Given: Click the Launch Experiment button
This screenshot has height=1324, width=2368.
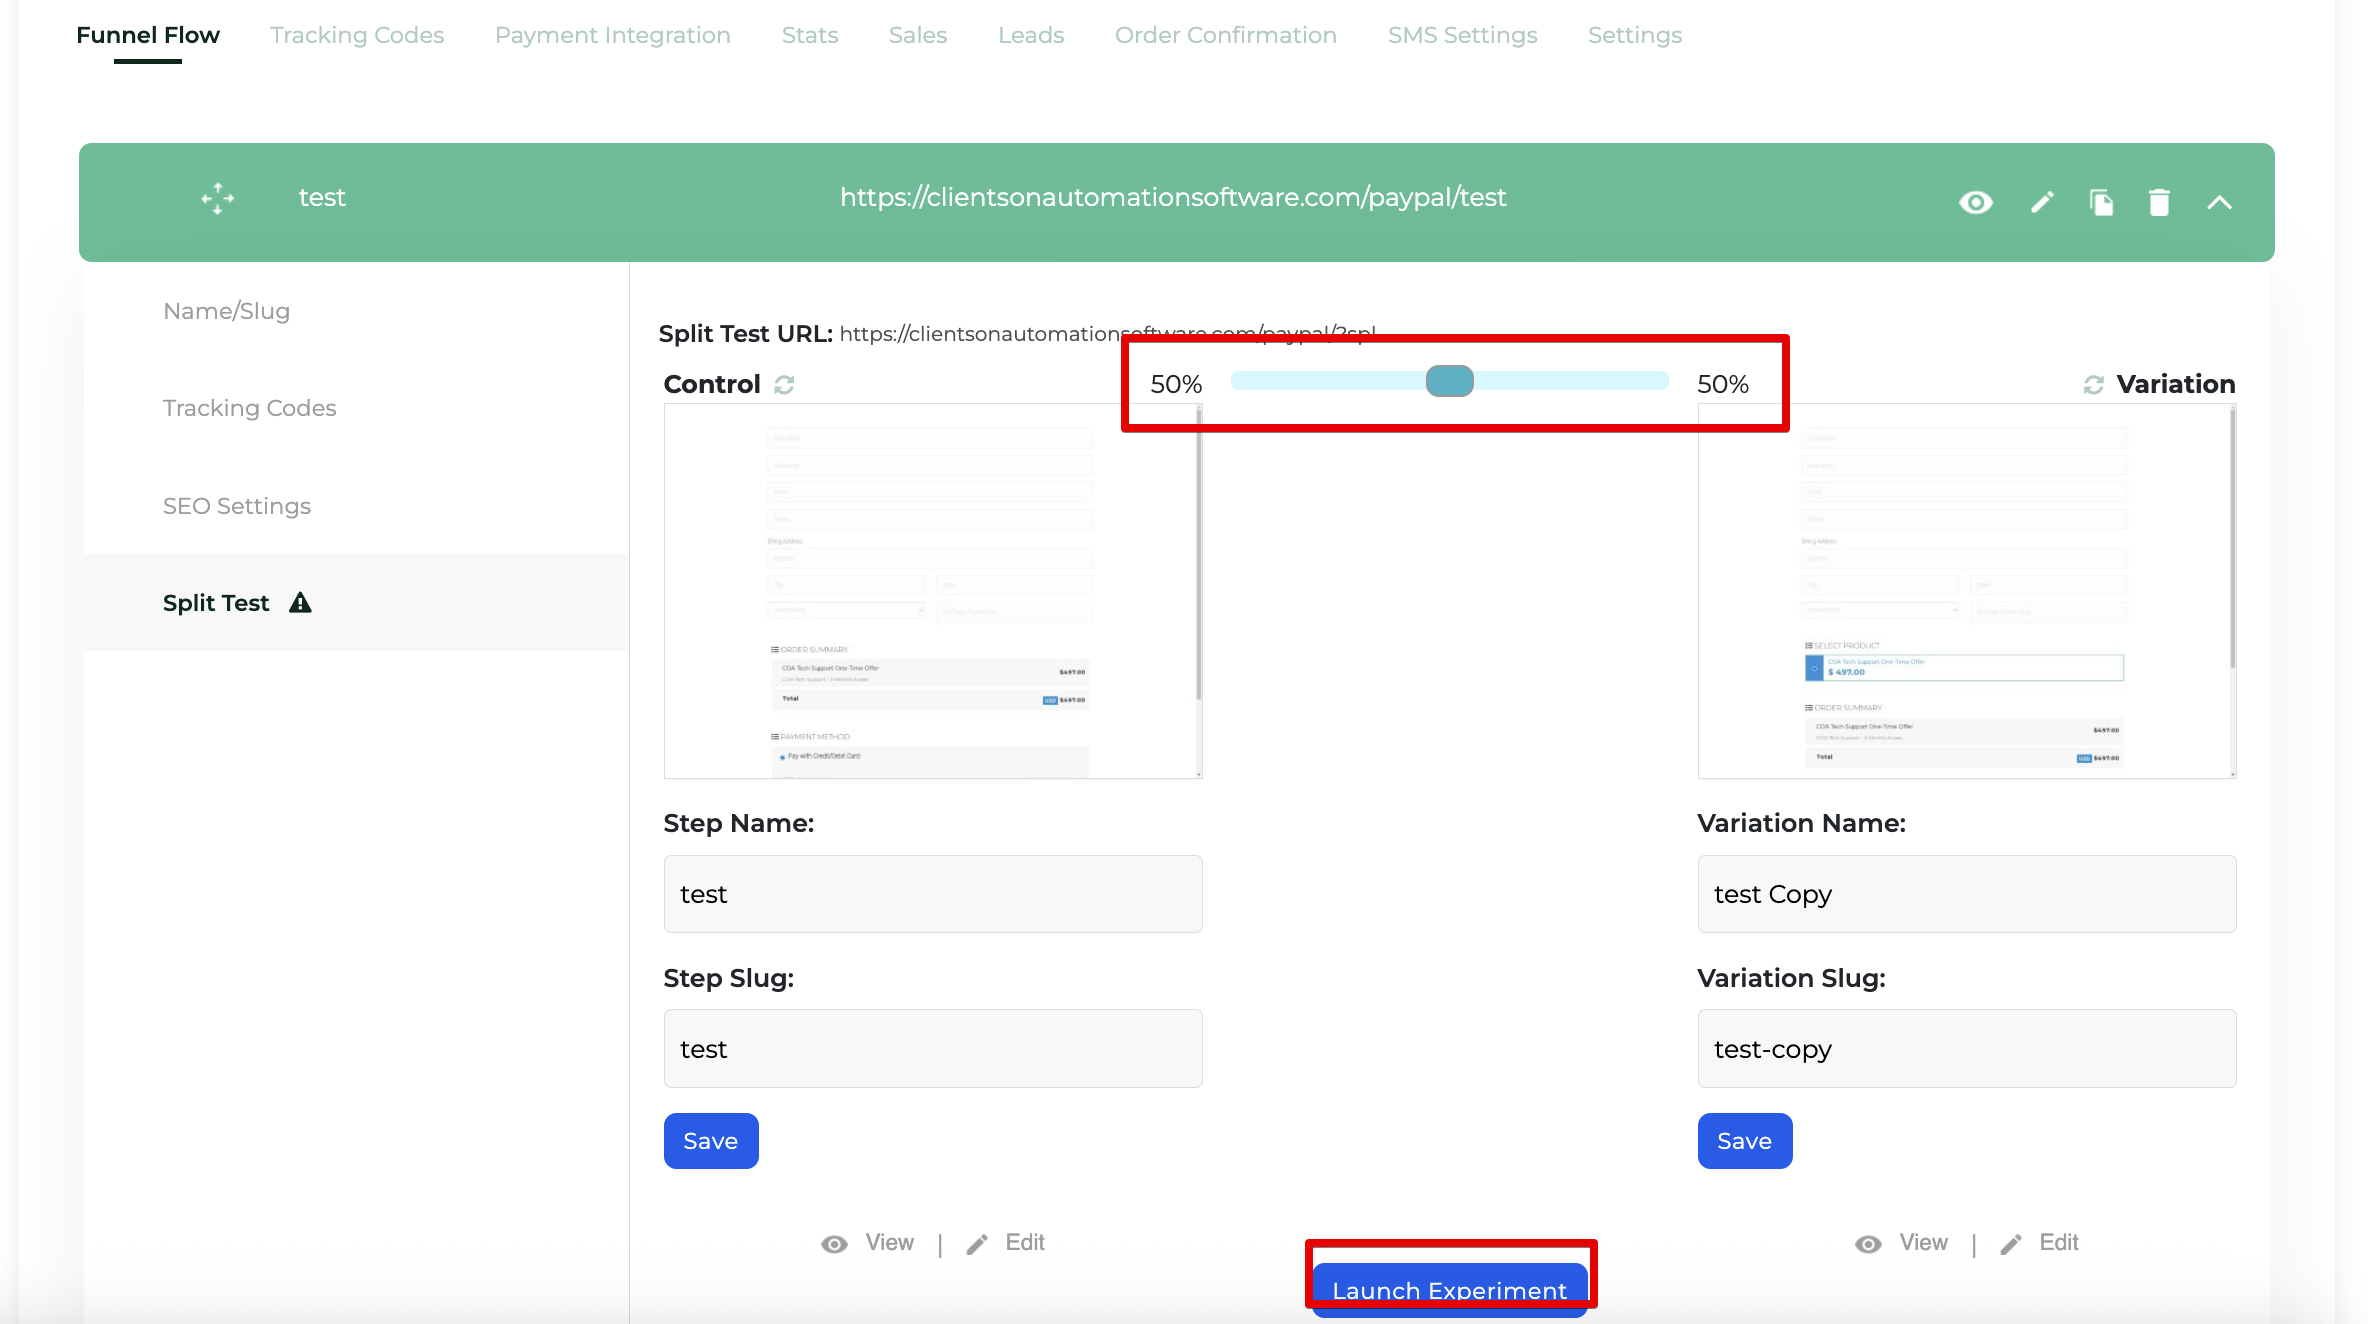Looking at the screenshot, I should [1449, 1289].
